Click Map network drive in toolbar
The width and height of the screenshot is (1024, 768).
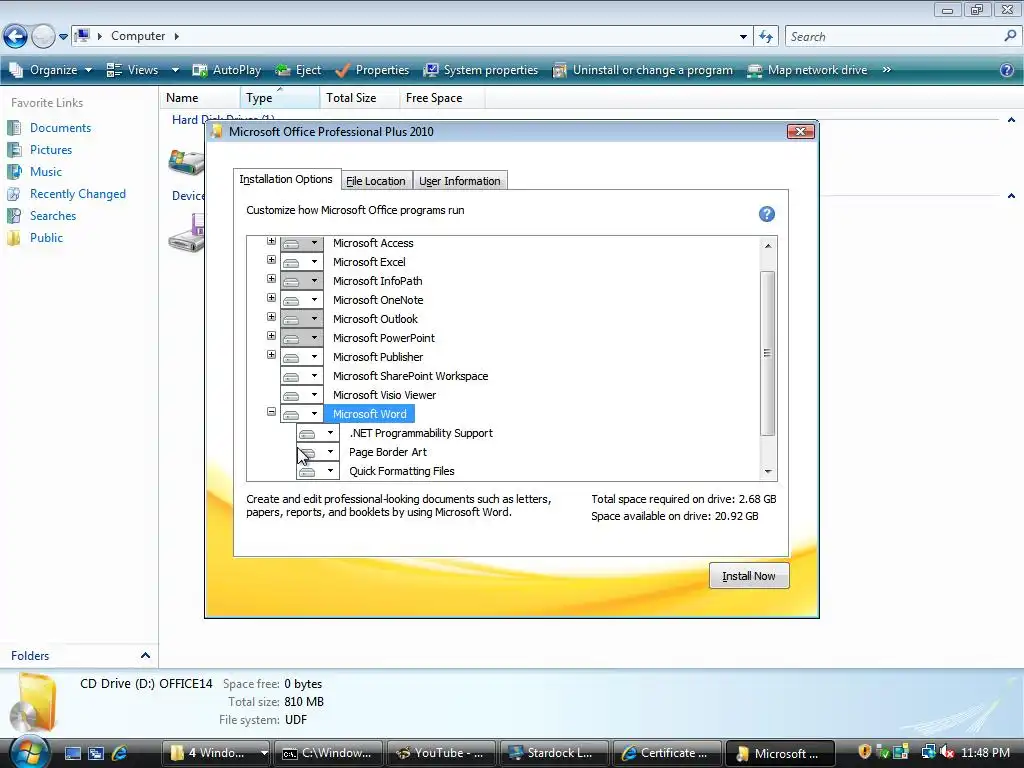(x=808, y=70)
